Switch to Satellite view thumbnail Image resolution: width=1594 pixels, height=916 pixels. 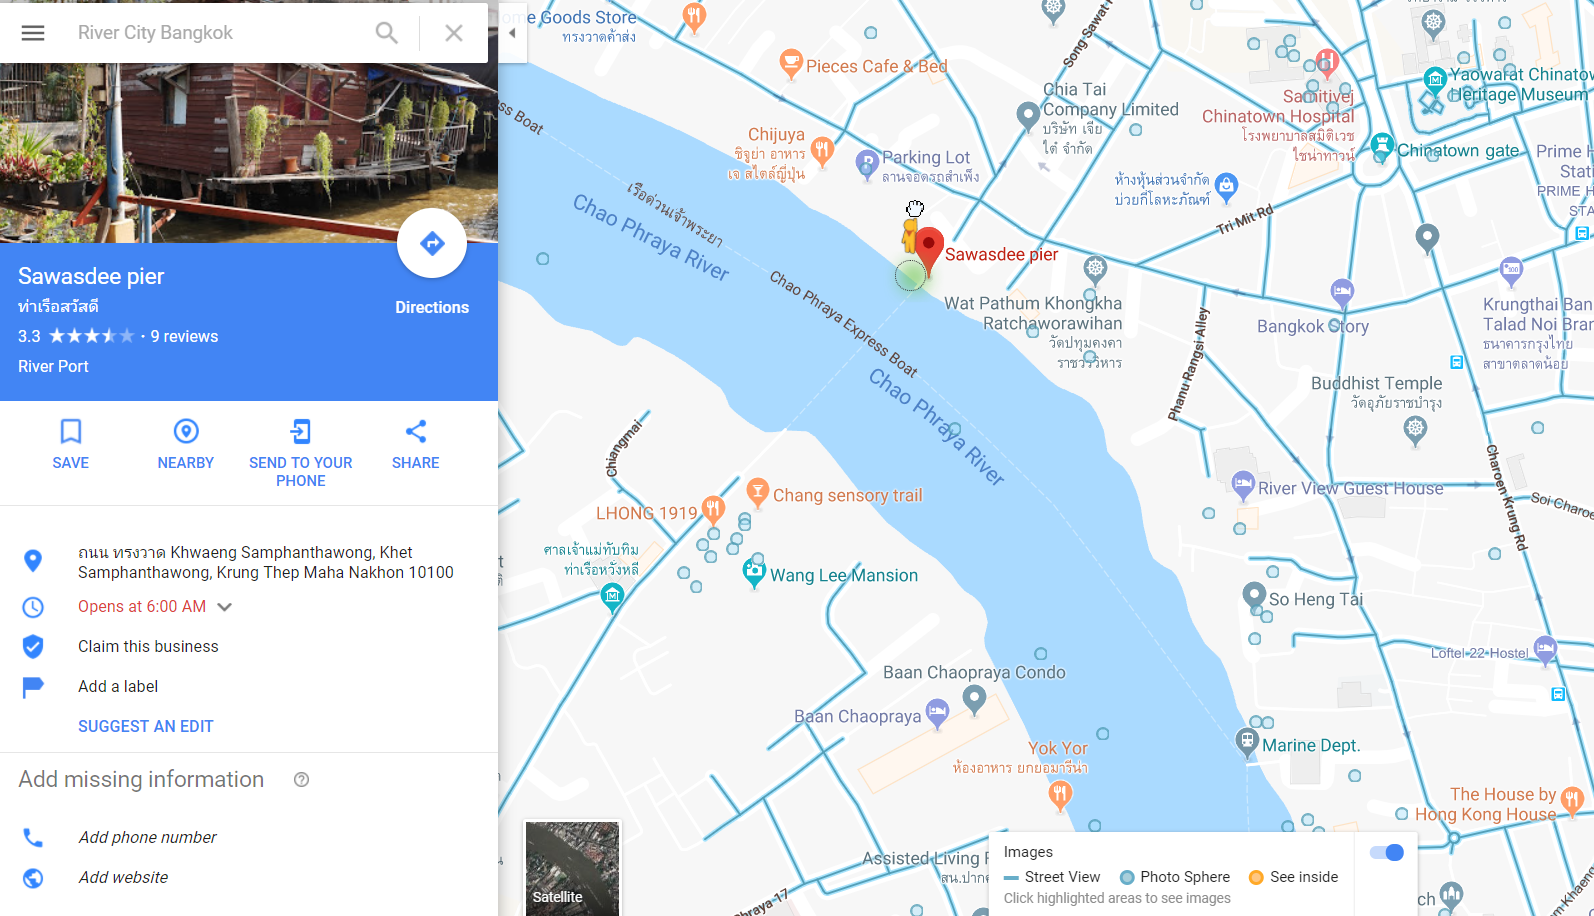572,868
